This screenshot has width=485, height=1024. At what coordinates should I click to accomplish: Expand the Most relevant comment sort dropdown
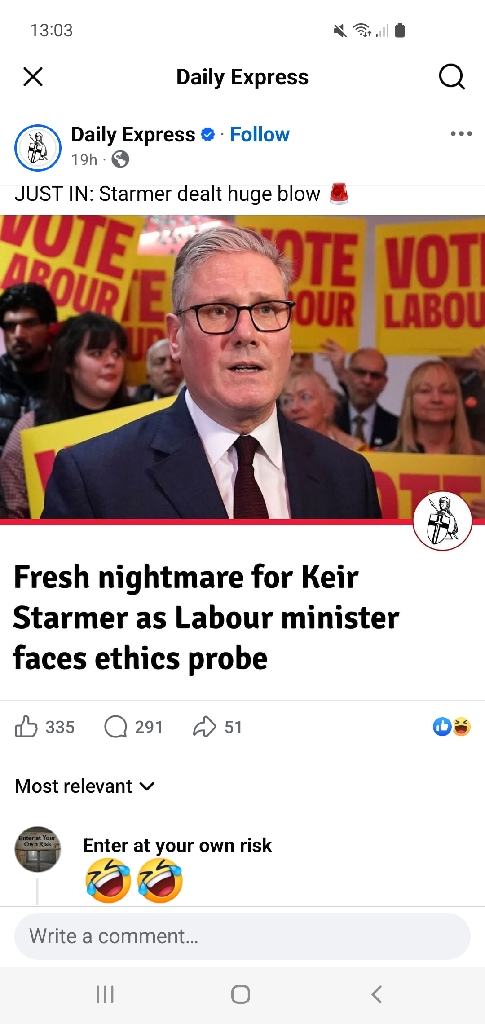coord(85,786)
